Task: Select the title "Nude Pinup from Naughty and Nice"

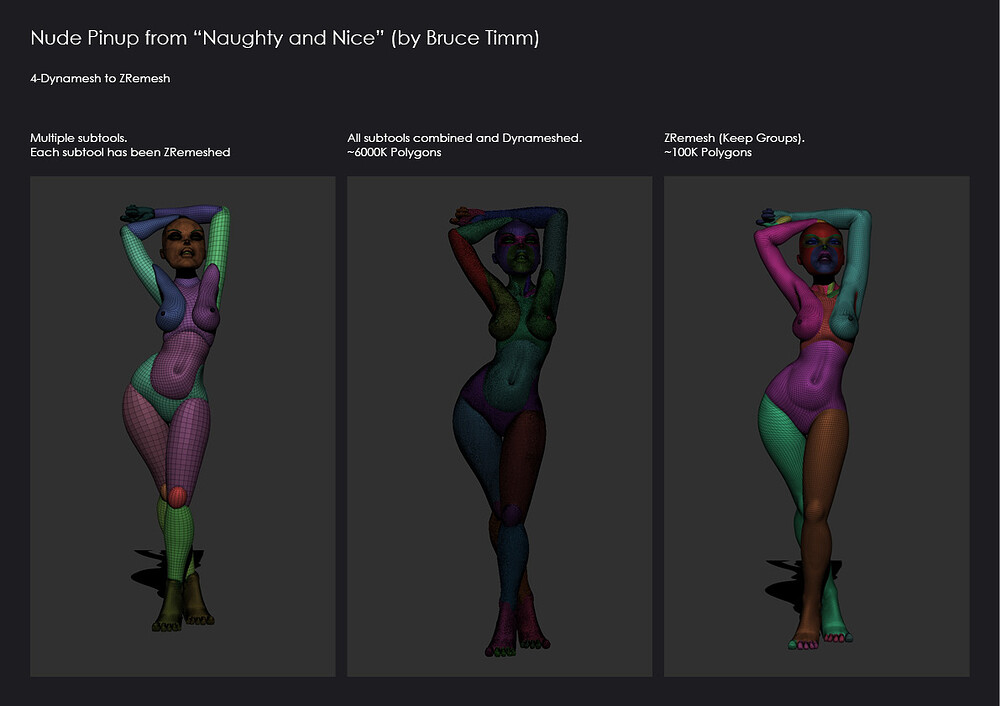Action: 284,38
